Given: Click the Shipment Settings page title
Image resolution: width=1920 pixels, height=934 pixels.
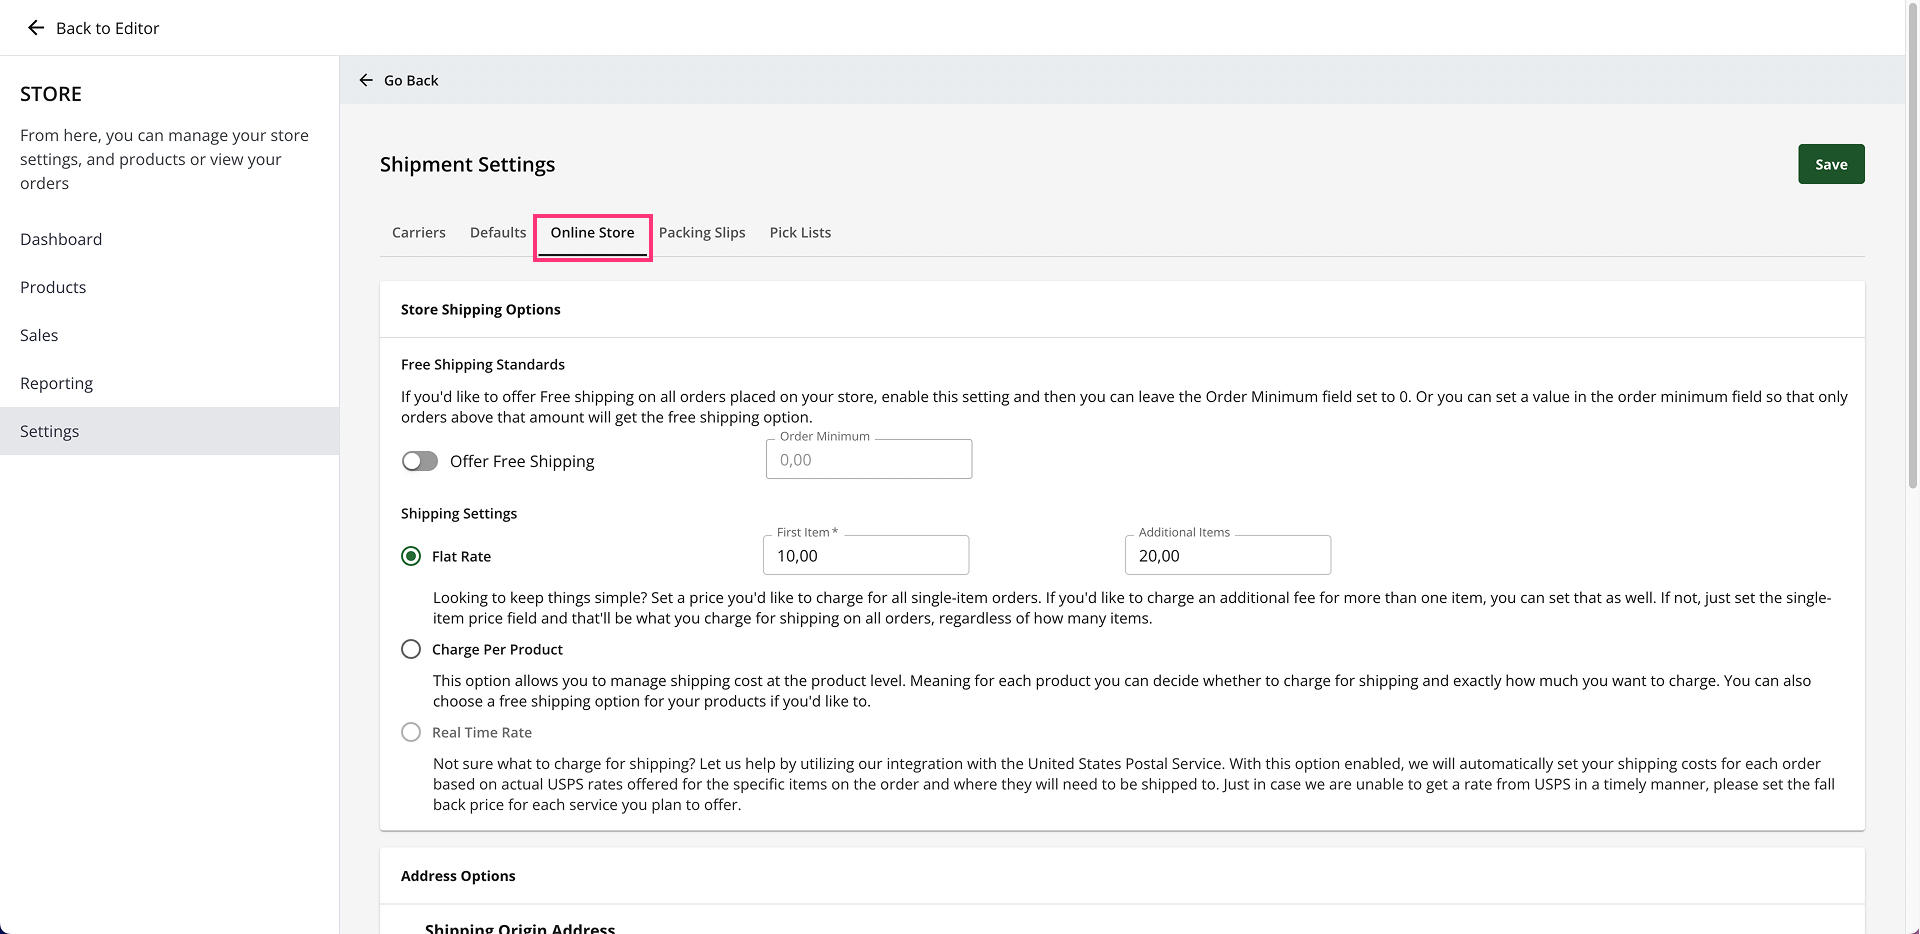Looking at the screenshot, I should click(467, 164).
